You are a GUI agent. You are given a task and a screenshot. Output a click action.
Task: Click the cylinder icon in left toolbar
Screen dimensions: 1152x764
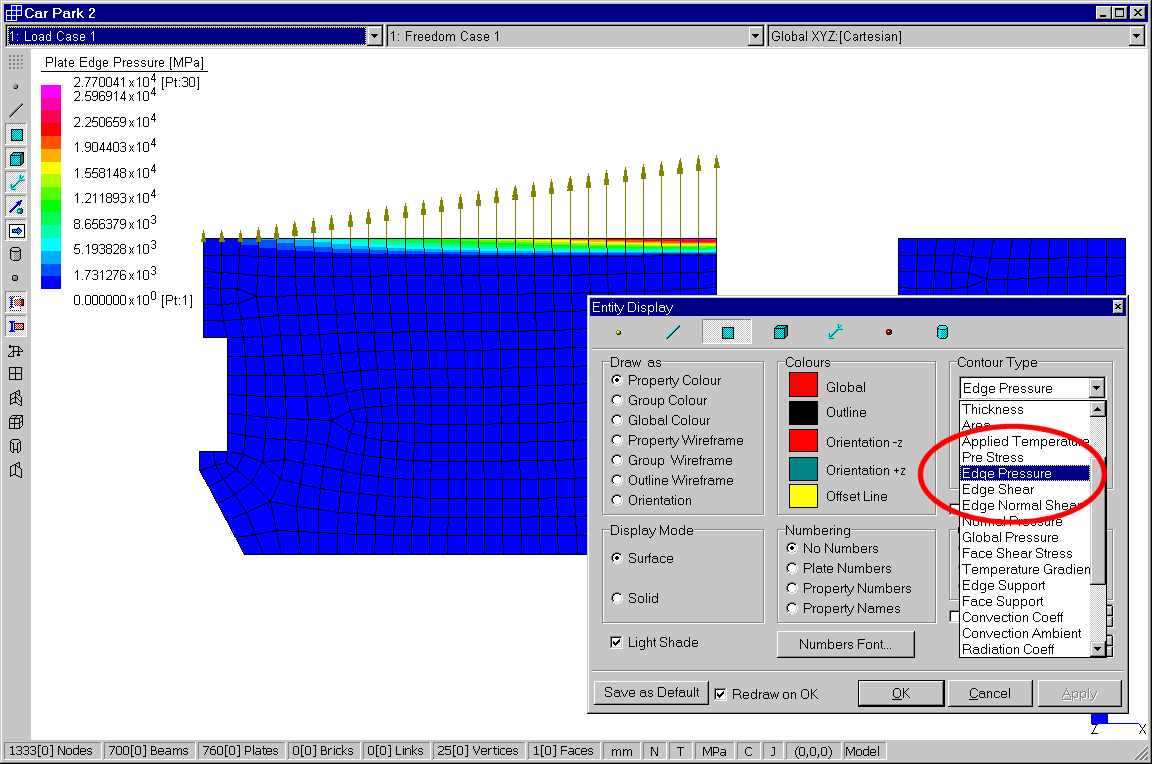coord(16,254)
